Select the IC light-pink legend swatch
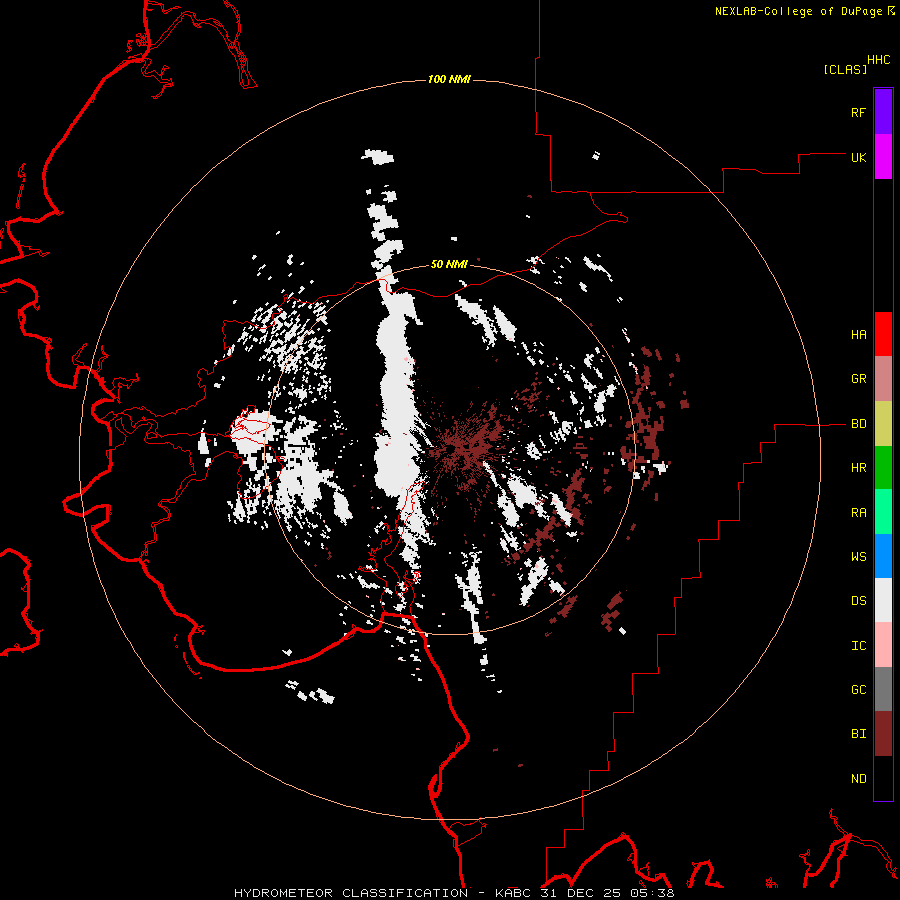The image size is (900, 900). [883, 645]
